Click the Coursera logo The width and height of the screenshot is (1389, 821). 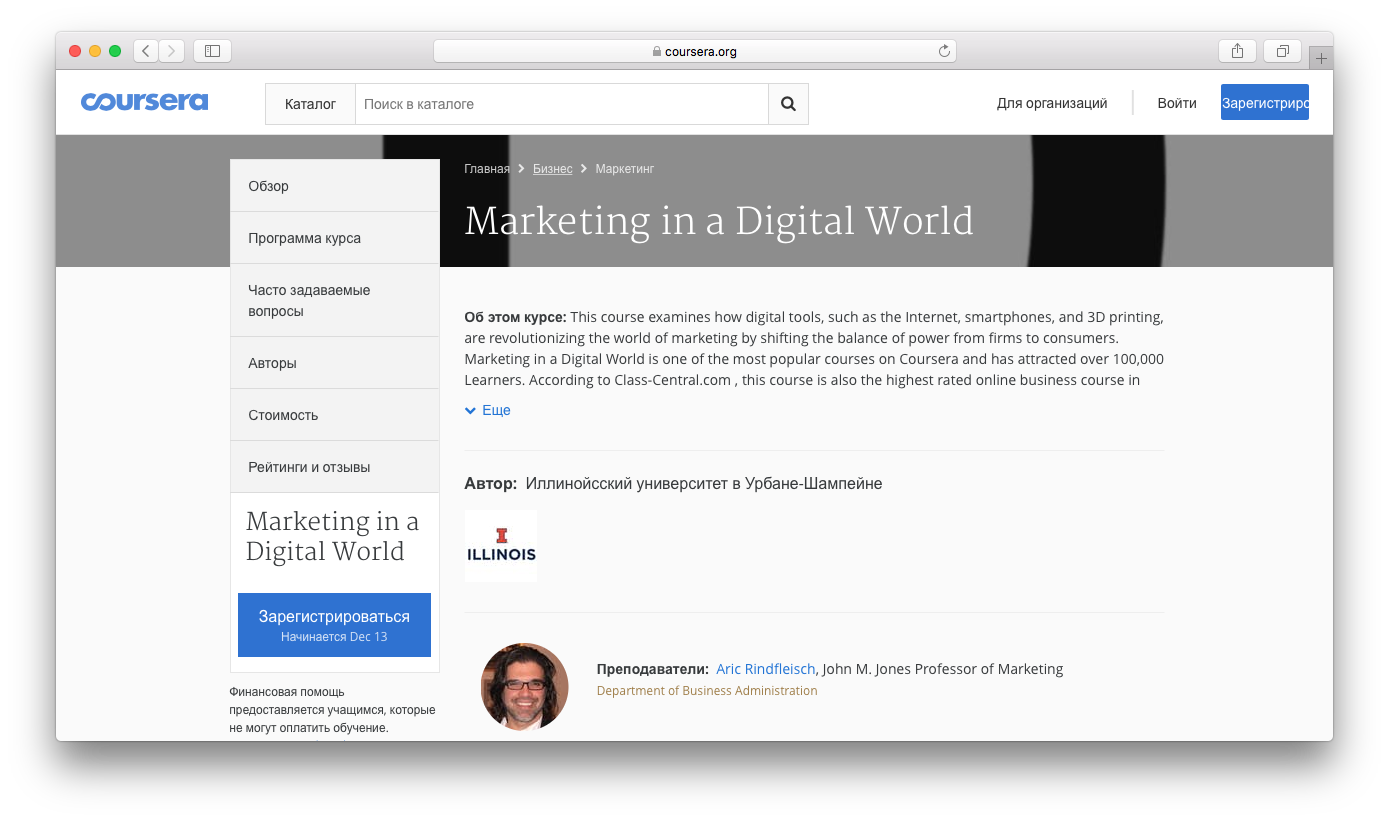pyautogui.click(x=145, y=102)
